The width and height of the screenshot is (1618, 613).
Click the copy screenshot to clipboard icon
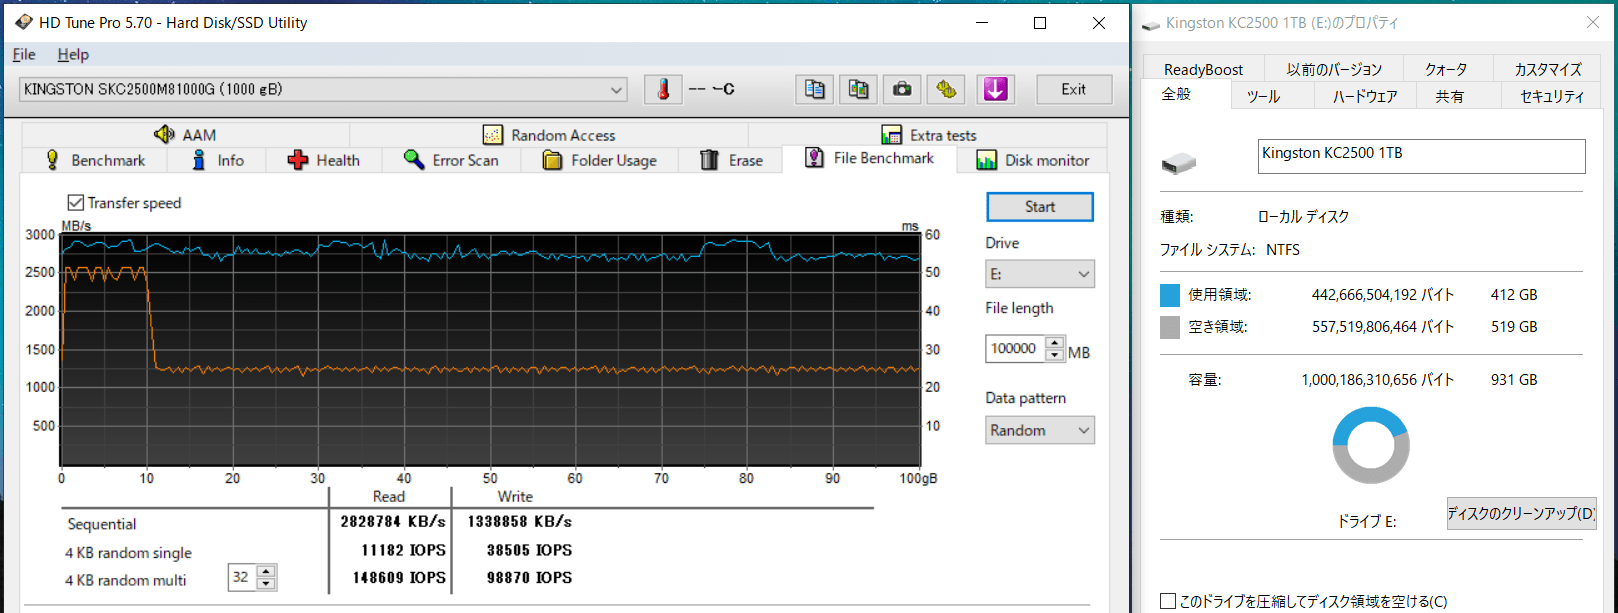tap(858, 89)
